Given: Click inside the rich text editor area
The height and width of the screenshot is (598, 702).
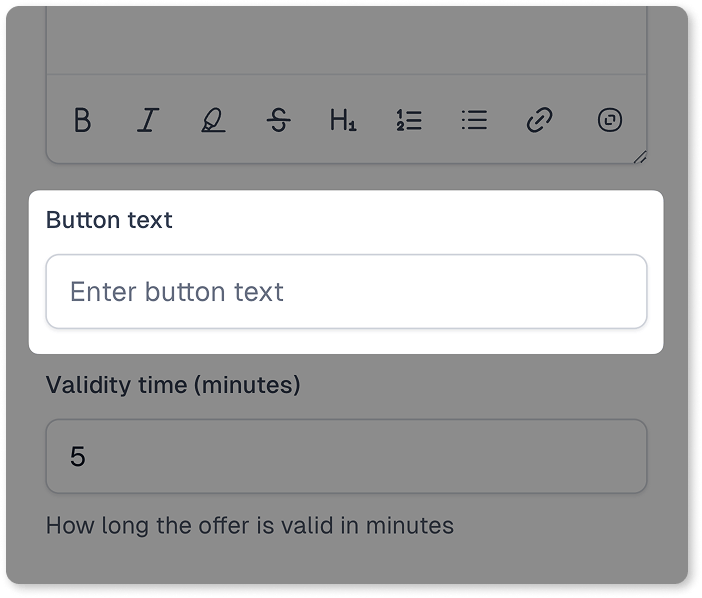Looking at the screenshot, I should tap(347, 39).
